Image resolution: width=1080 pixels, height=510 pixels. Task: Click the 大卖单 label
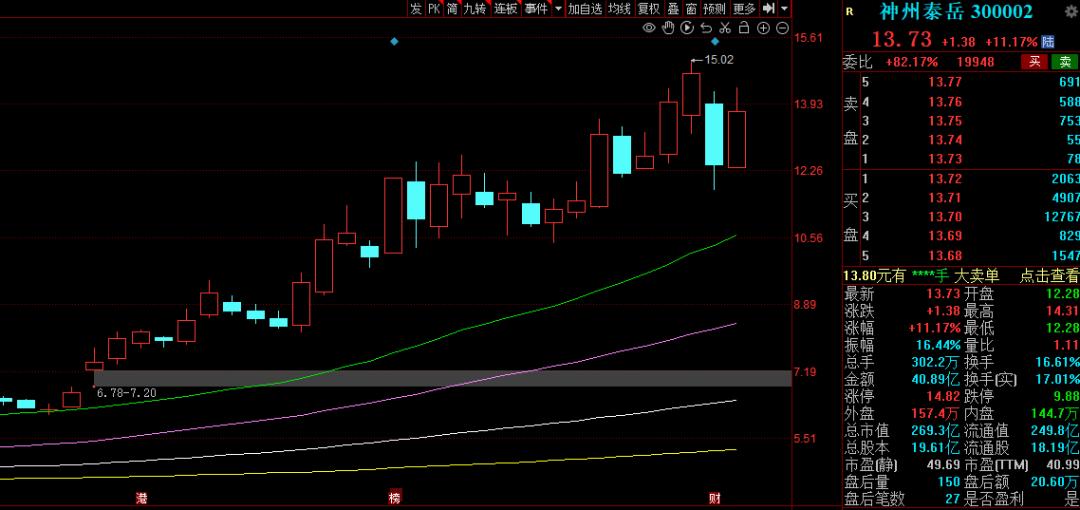(x=976, y=276)
